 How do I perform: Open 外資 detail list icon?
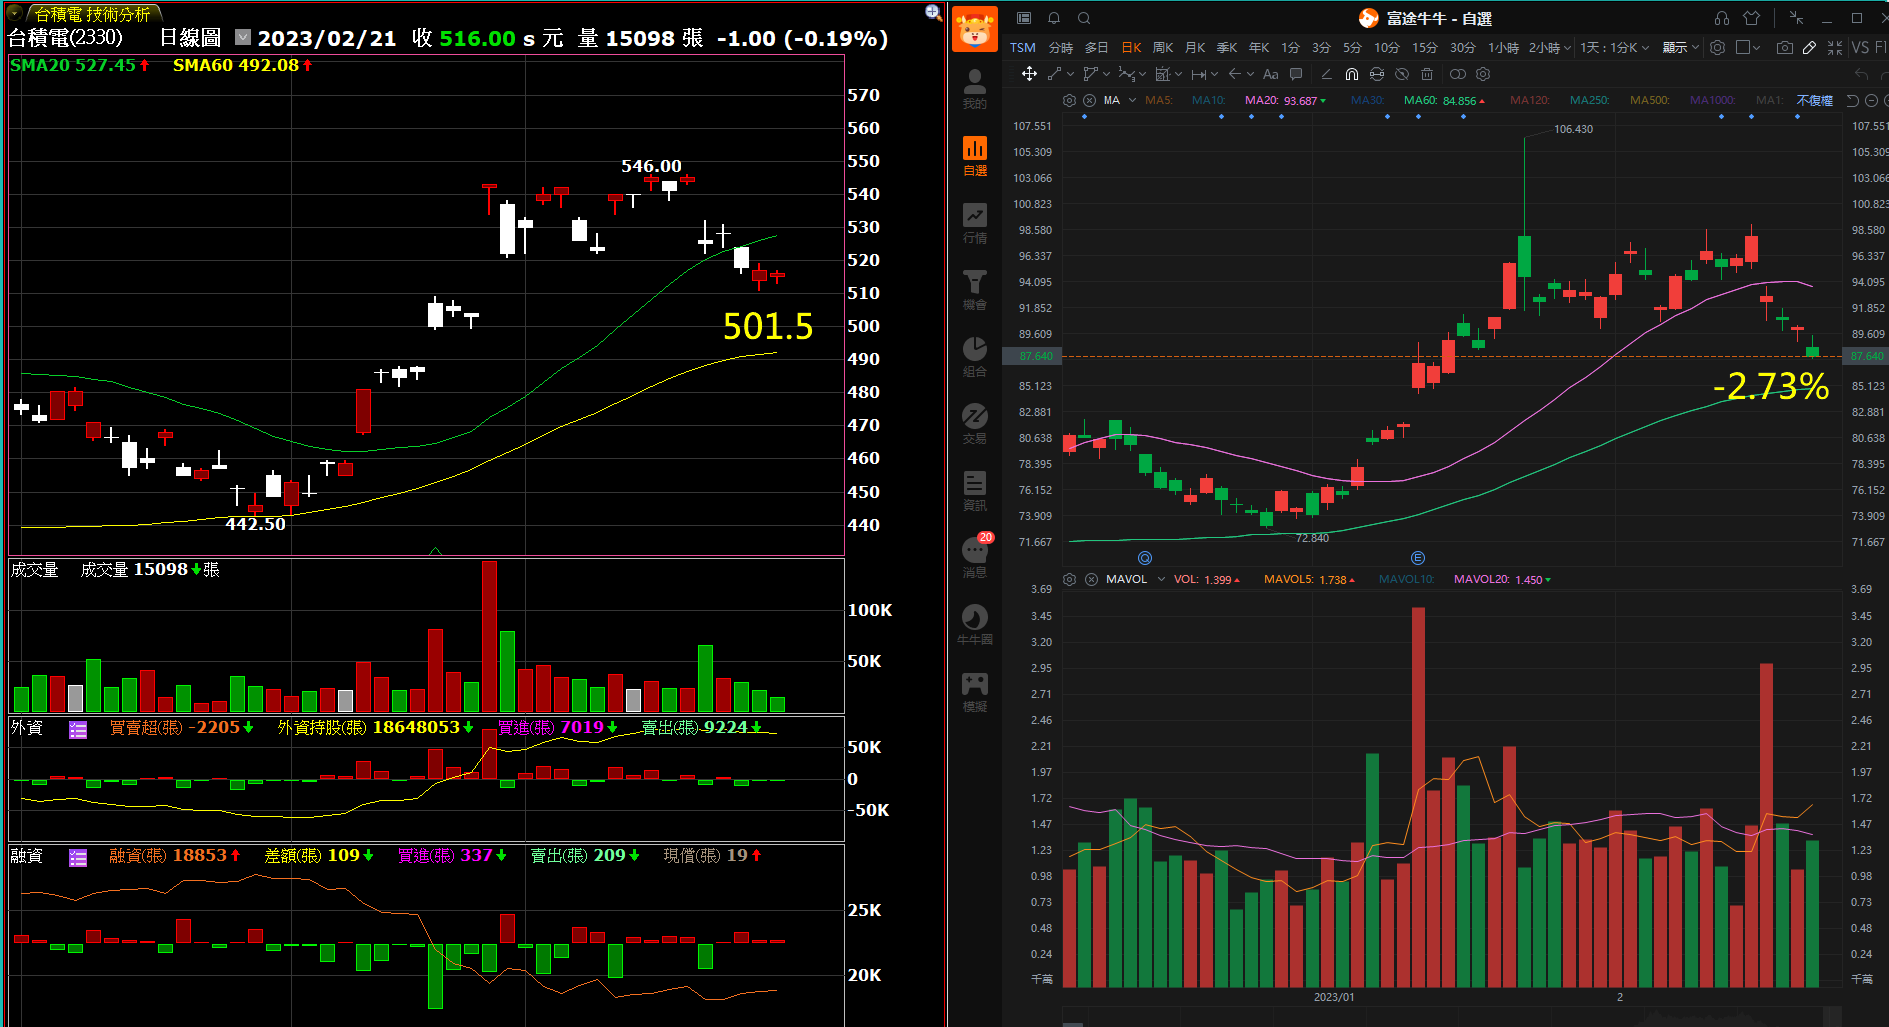pos(78,729)
